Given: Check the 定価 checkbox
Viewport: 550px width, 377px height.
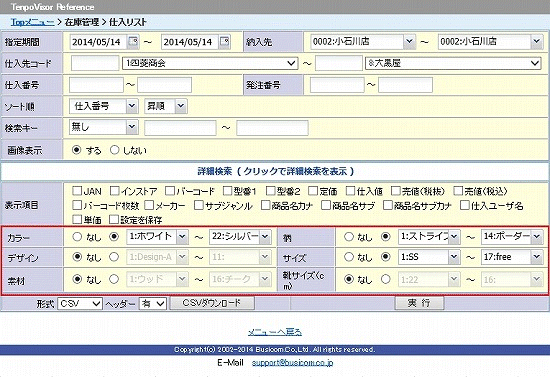Looking at the screenshot, I should (x=313, y=191).
